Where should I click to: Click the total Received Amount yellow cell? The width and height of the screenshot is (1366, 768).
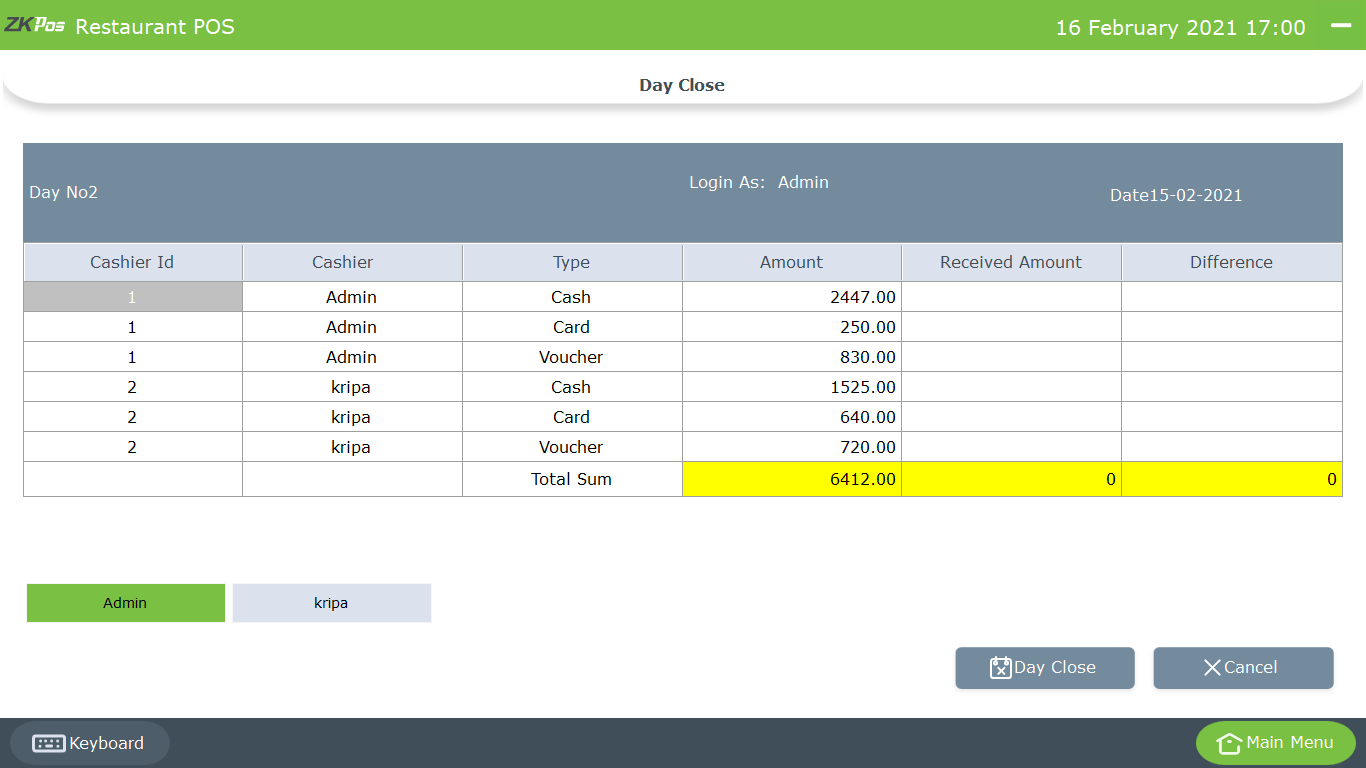pyautogui.click(x=1011, y=479)
